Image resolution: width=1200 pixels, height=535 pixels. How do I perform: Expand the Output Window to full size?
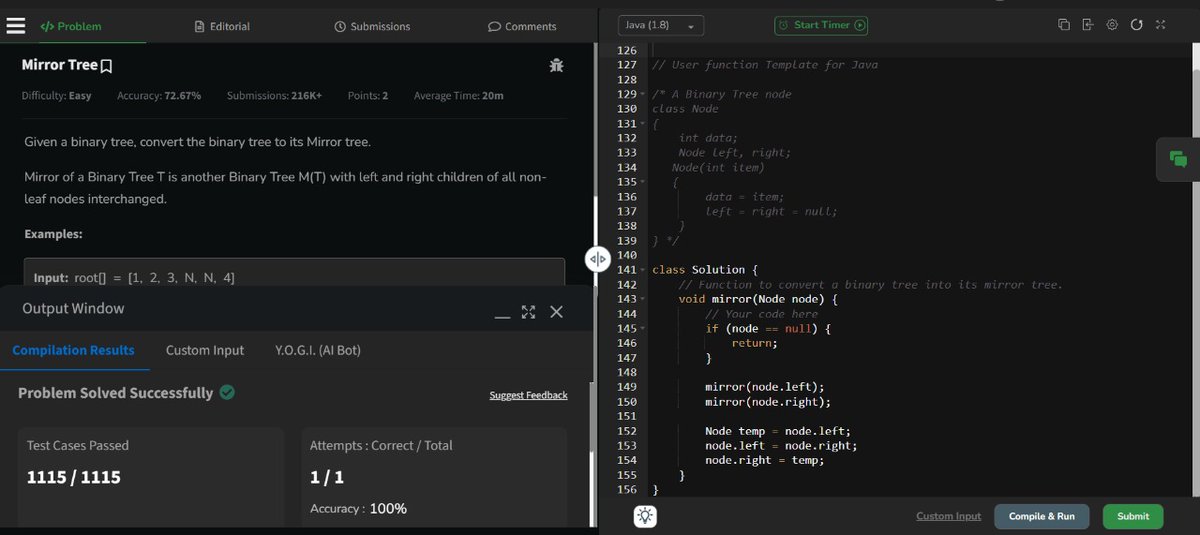tap(529, 312)
